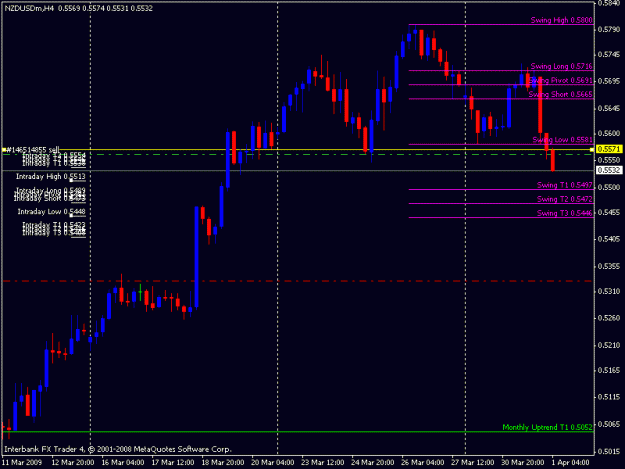Select the red dash-dot horizontal line
This screenshot has width=625, height=469.
298,281
